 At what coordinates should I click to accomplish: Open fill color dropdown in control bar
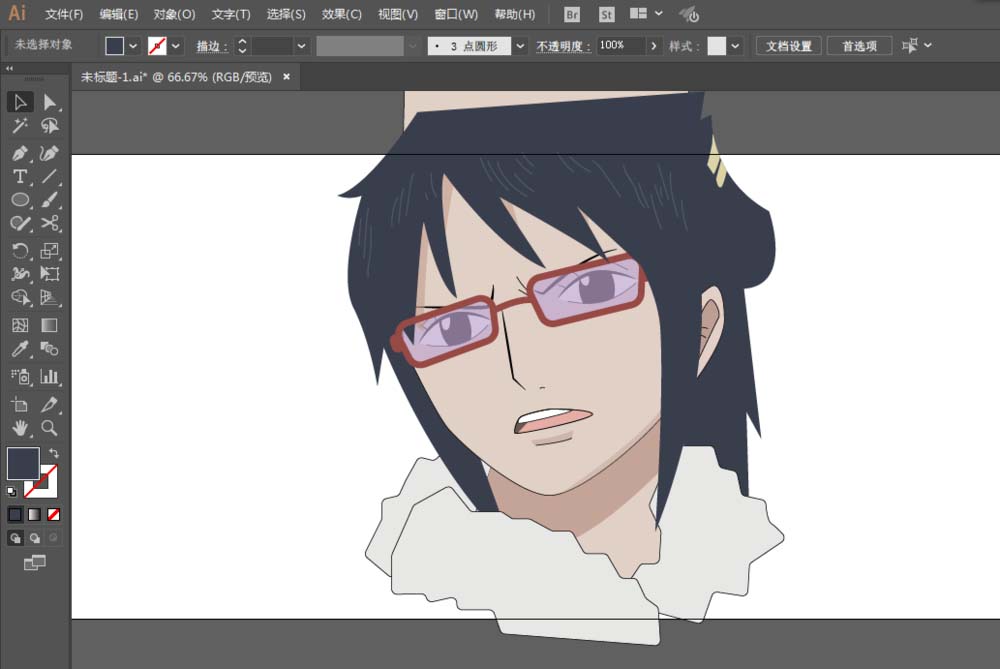click(x=133, y=46)
